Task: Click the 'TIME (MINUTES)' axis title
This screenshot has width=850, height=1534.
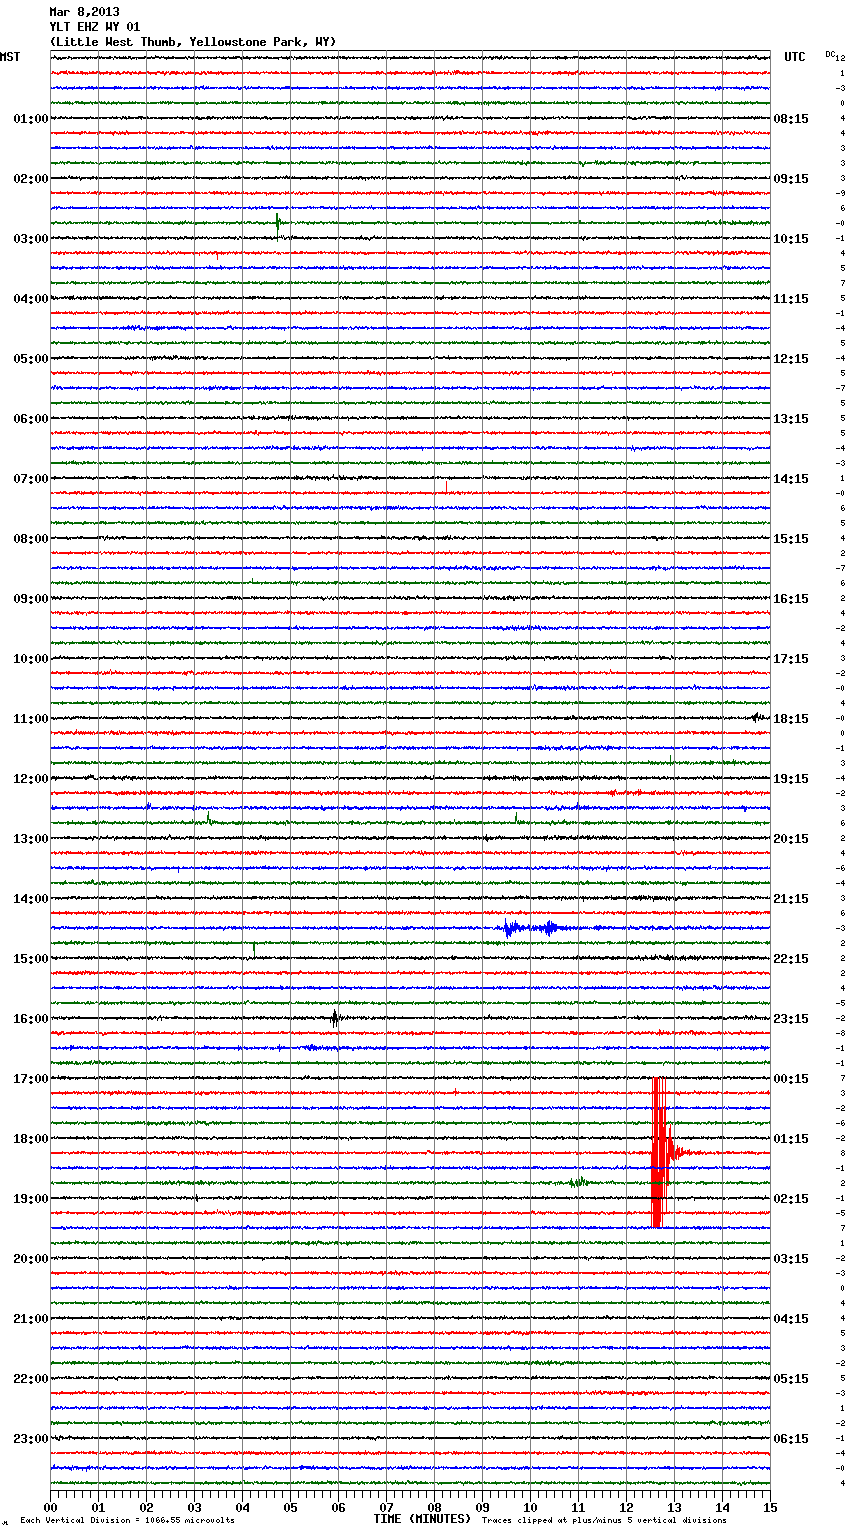Action: click(422, 1519)
